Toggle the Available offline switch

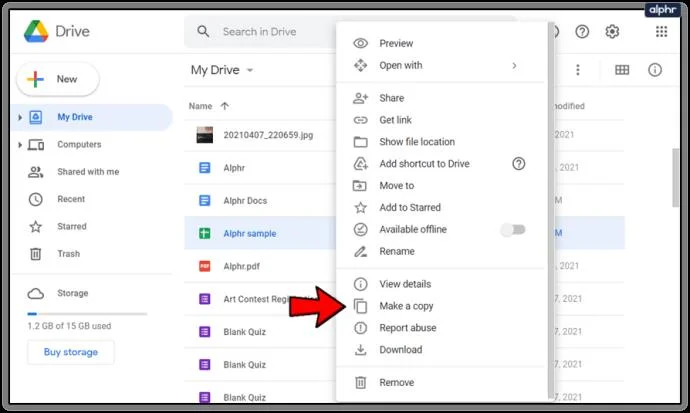(513, 230)
